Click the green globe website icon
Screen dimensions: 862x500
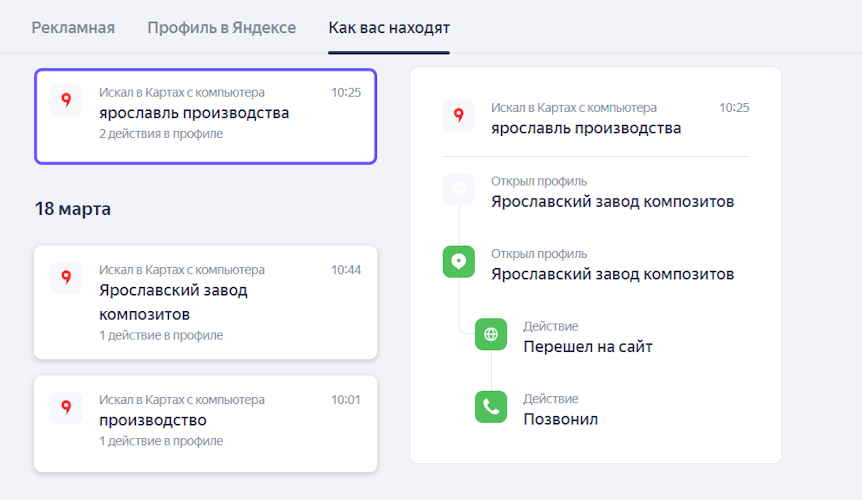pyautogui.click(x=491, y=335)
